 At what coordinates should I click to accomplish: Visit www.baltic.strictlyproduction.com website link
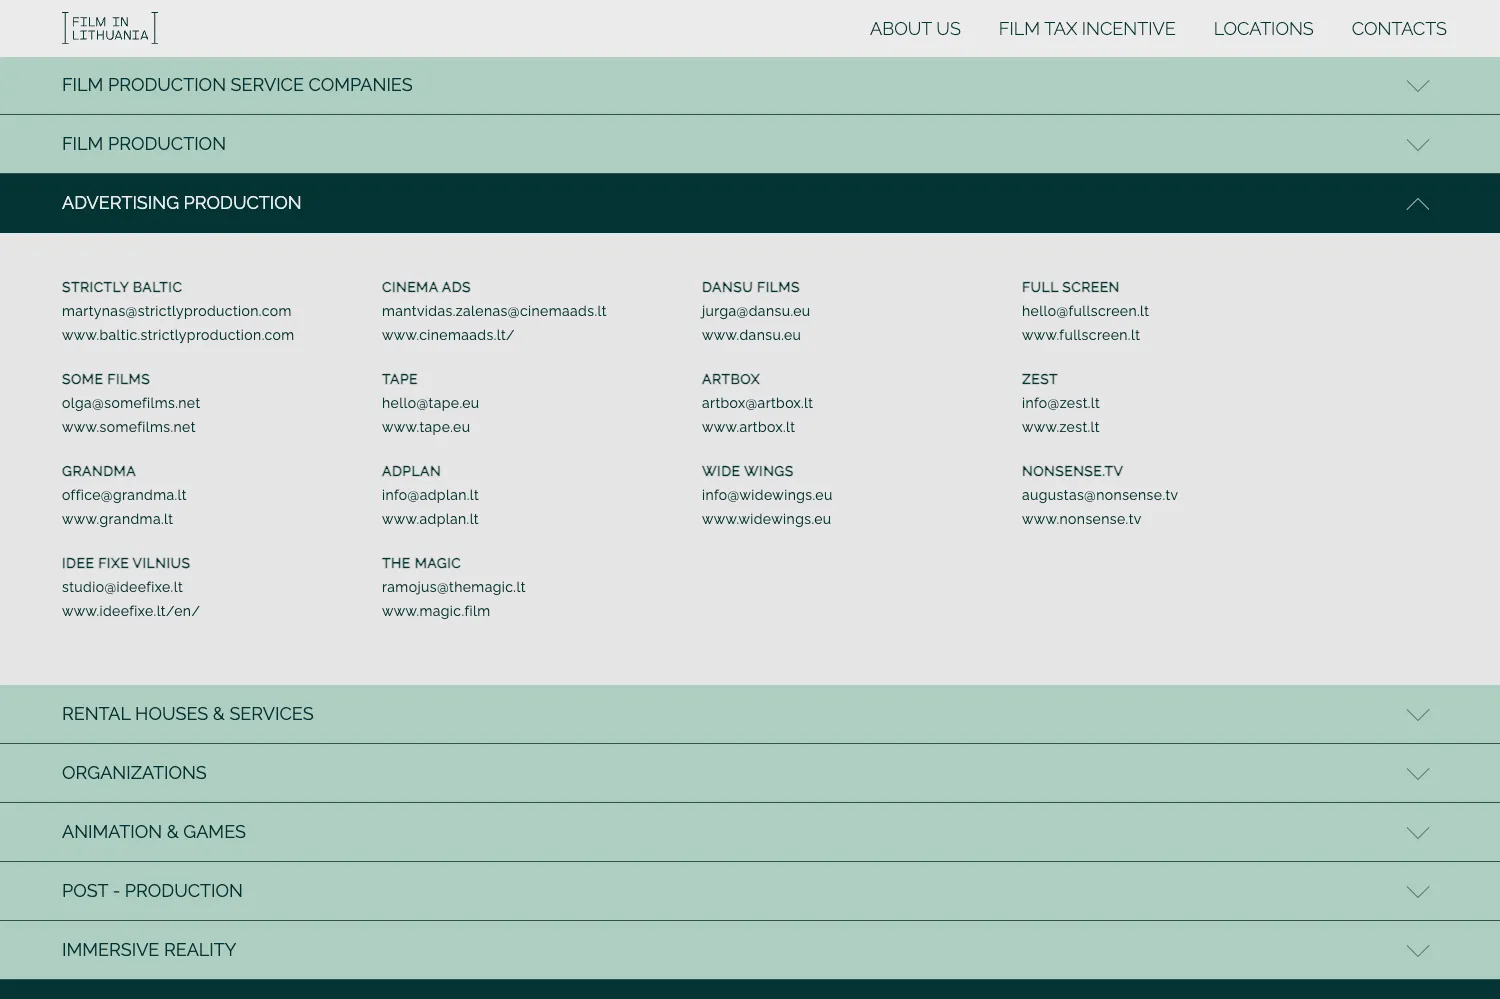click(x=178, y=335)
